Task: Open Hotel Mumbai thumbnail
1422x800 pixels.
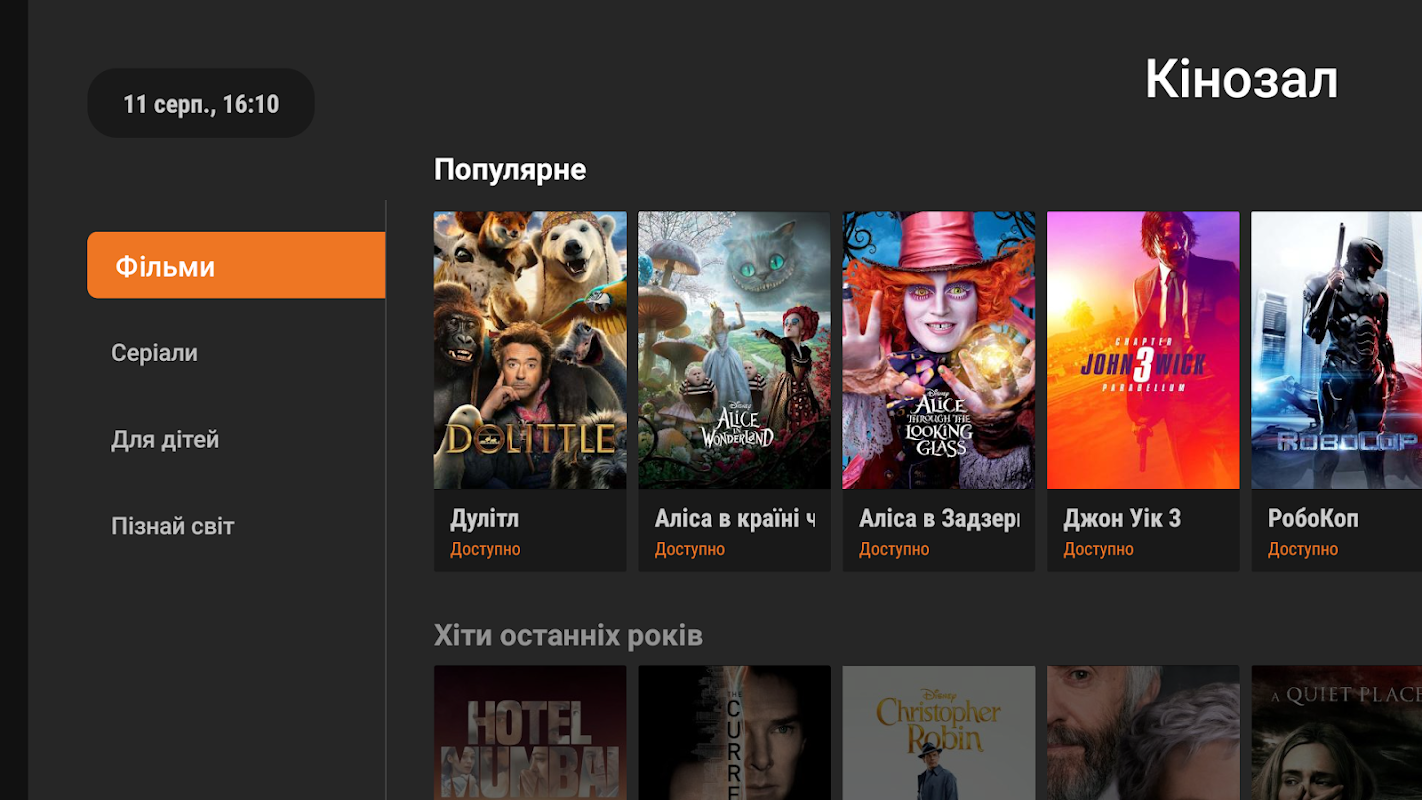Action: click(530, 733)
